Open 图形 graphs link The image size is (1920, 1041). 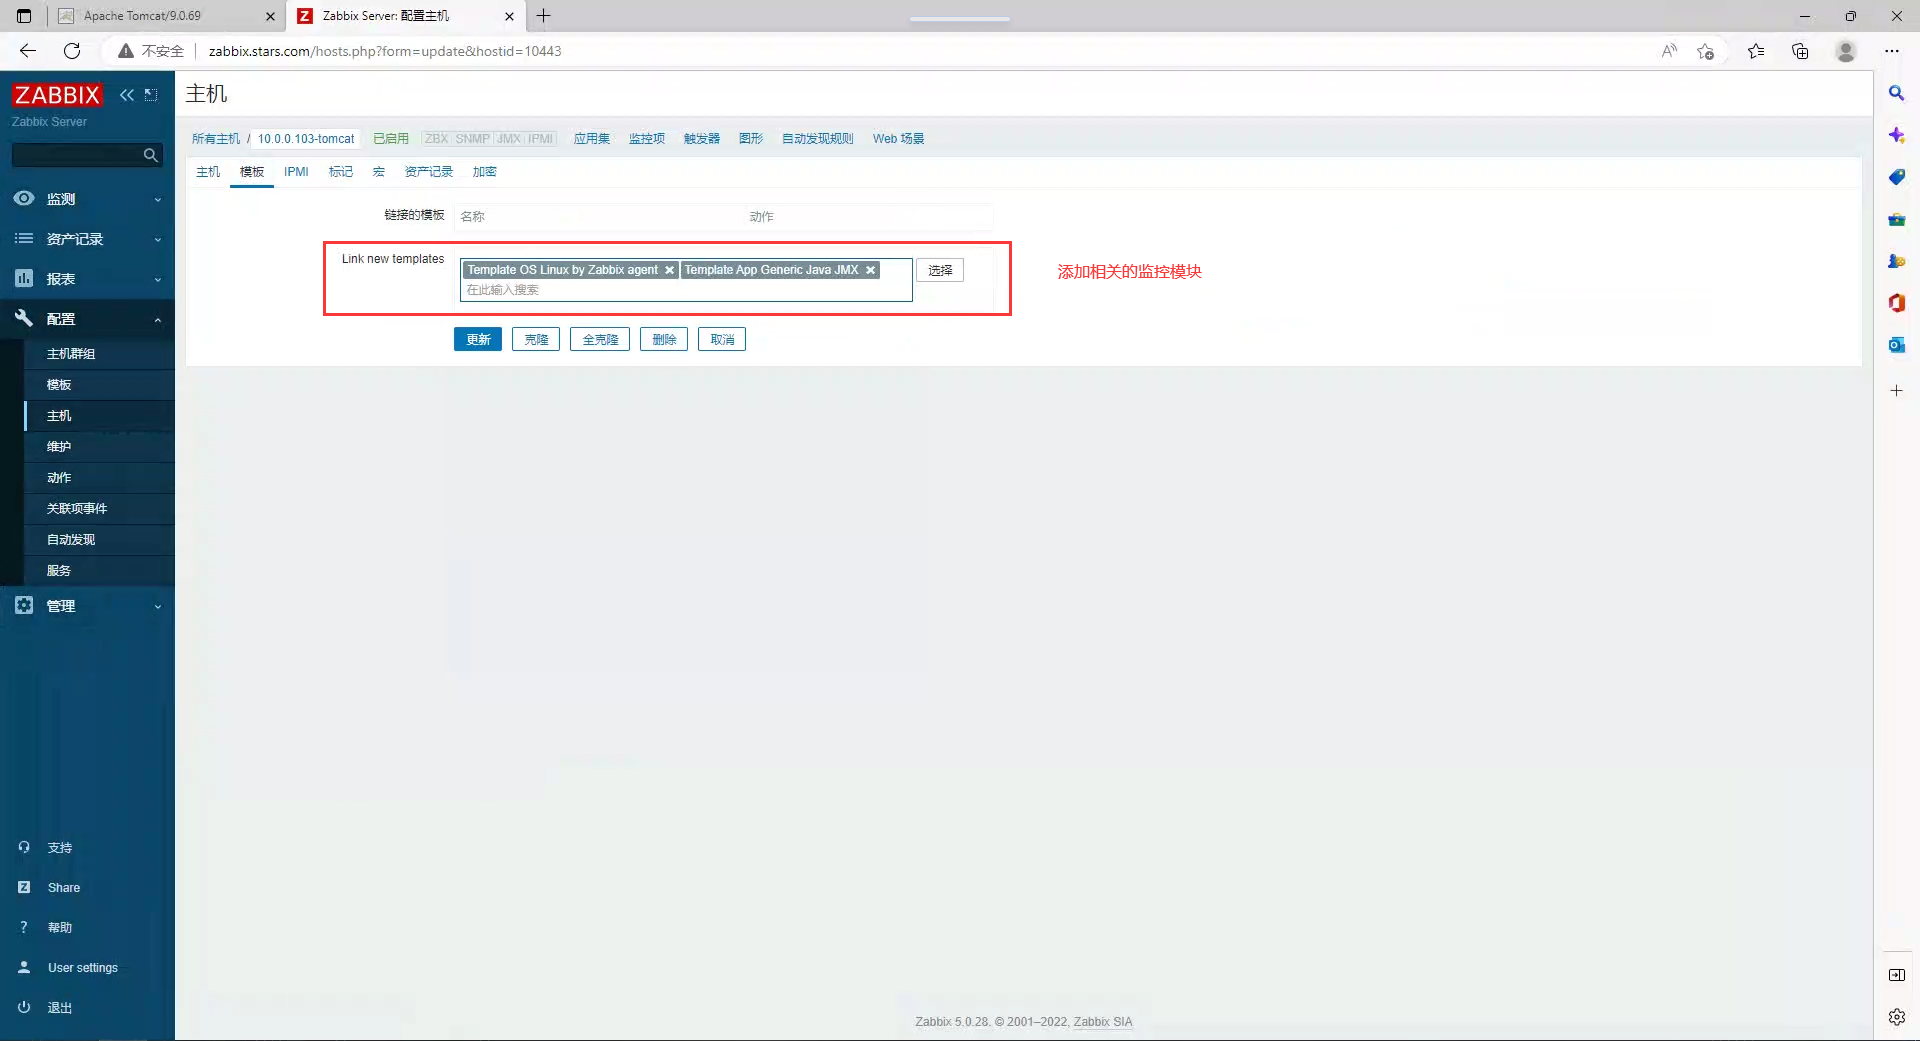751,139
